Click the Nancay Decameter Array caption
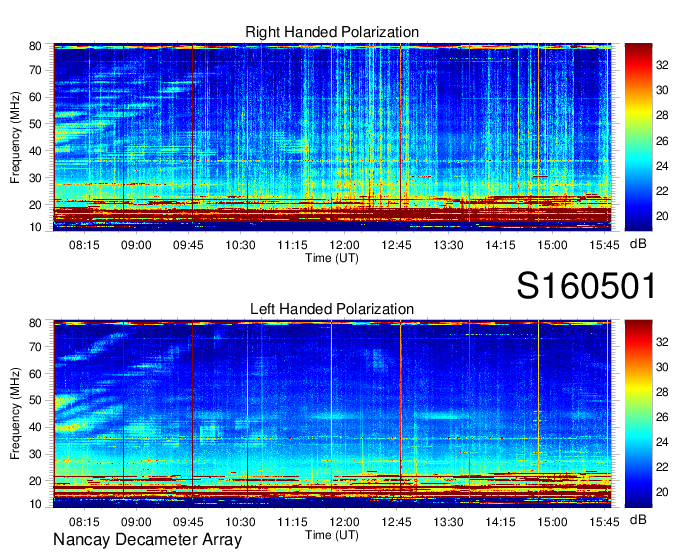The image size is (680, 552). click(147, 540)
